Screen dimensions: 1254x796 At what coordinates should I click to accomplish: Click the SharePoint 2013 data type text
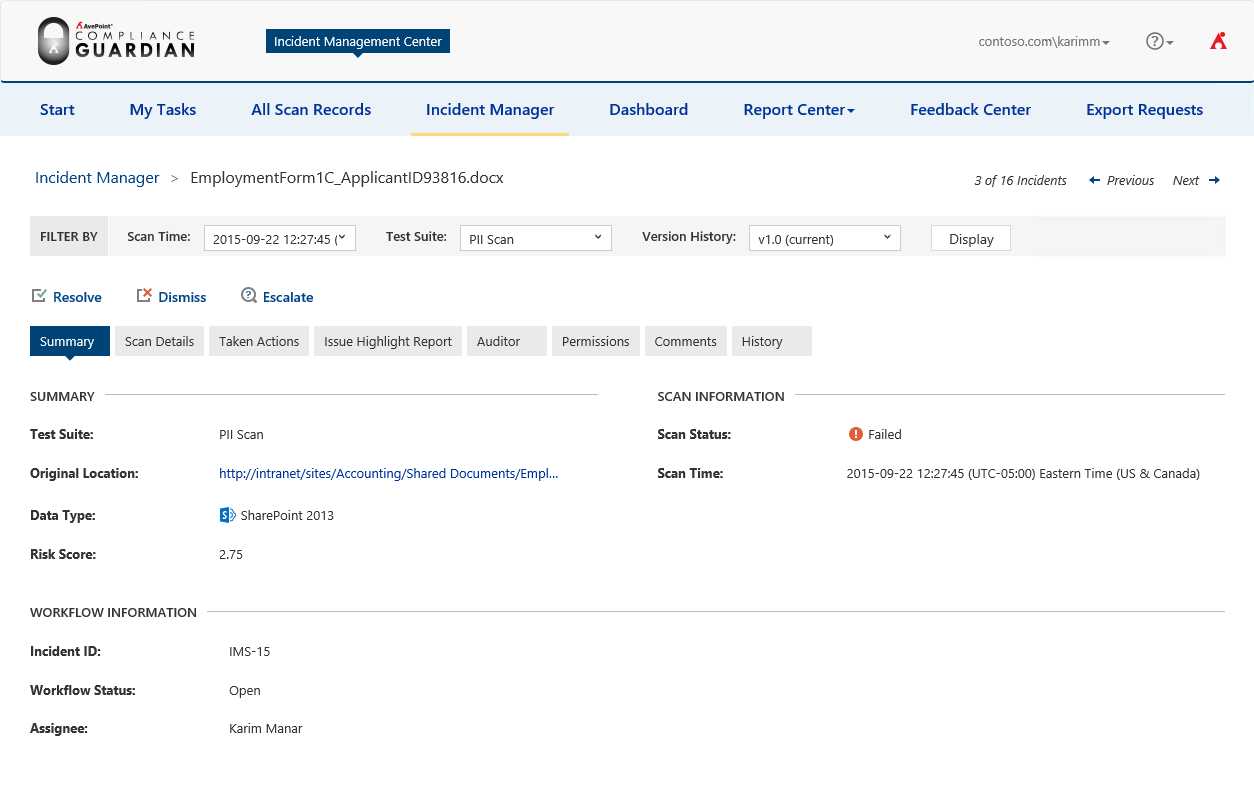coord(287,515)
